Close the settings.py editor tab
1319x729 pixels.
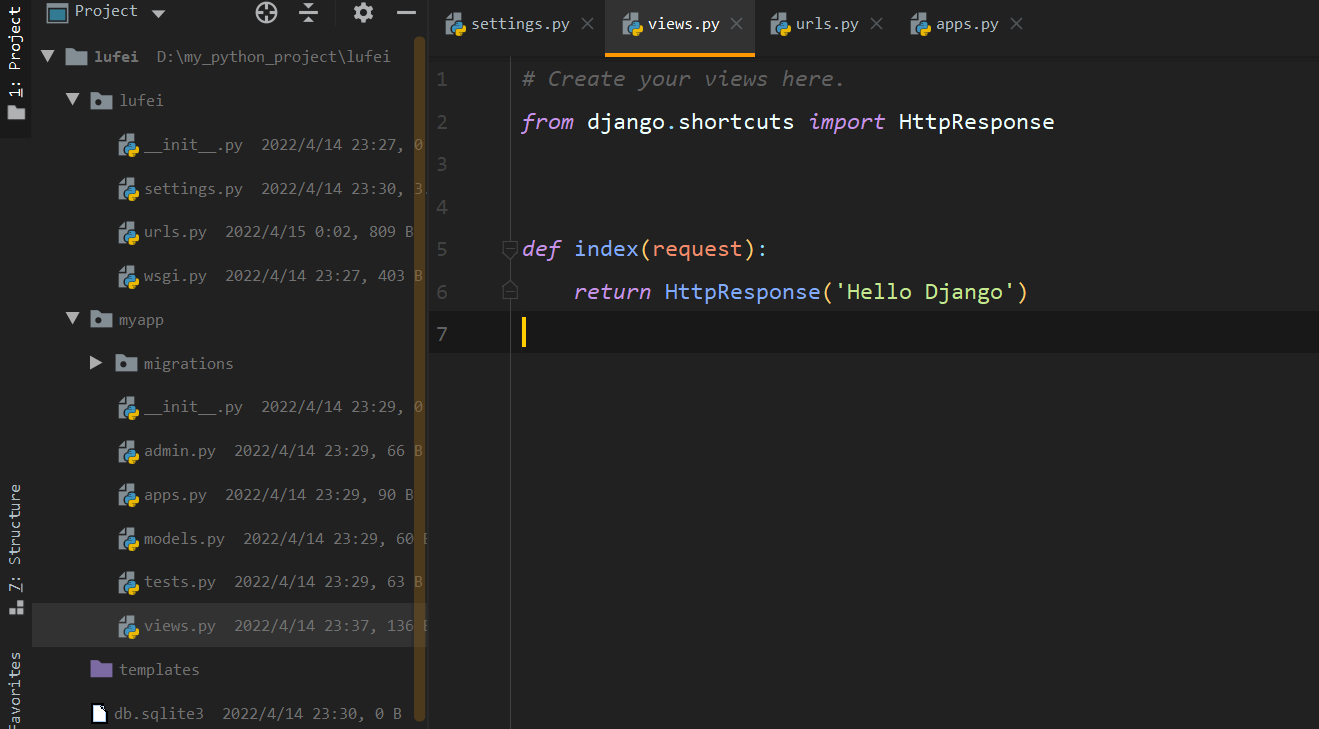pos(587,24)
